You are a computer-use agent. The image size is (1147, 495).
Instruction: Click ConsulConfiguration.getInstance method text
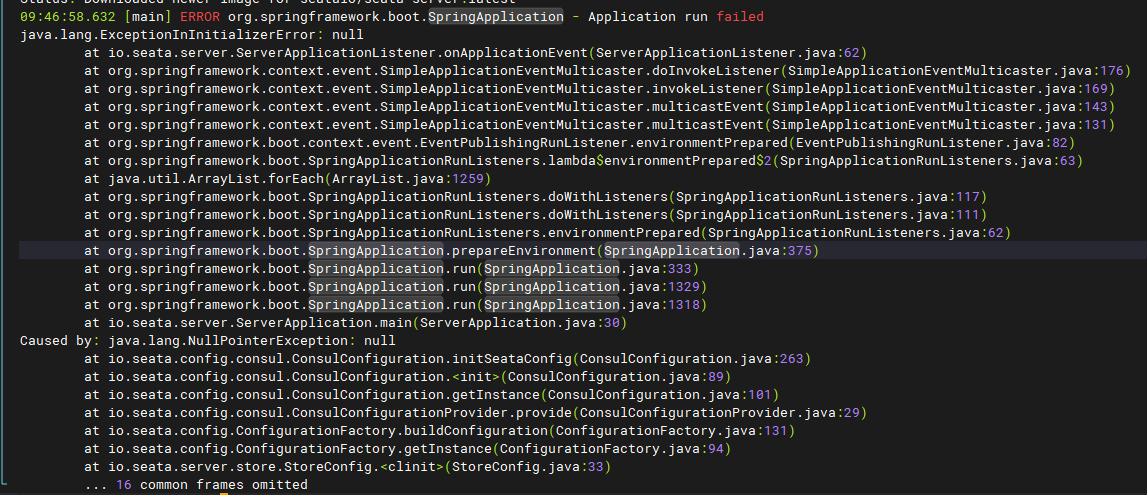415,394
